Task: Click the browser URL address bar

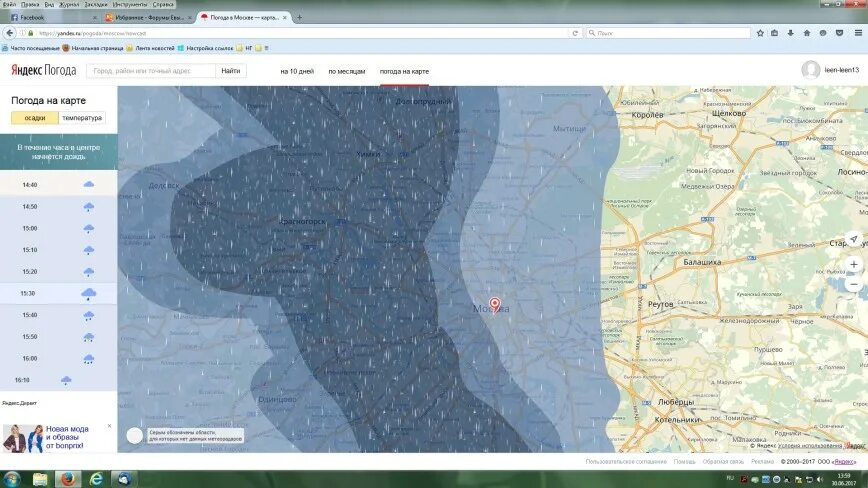Action: click(x=299, y=33)
